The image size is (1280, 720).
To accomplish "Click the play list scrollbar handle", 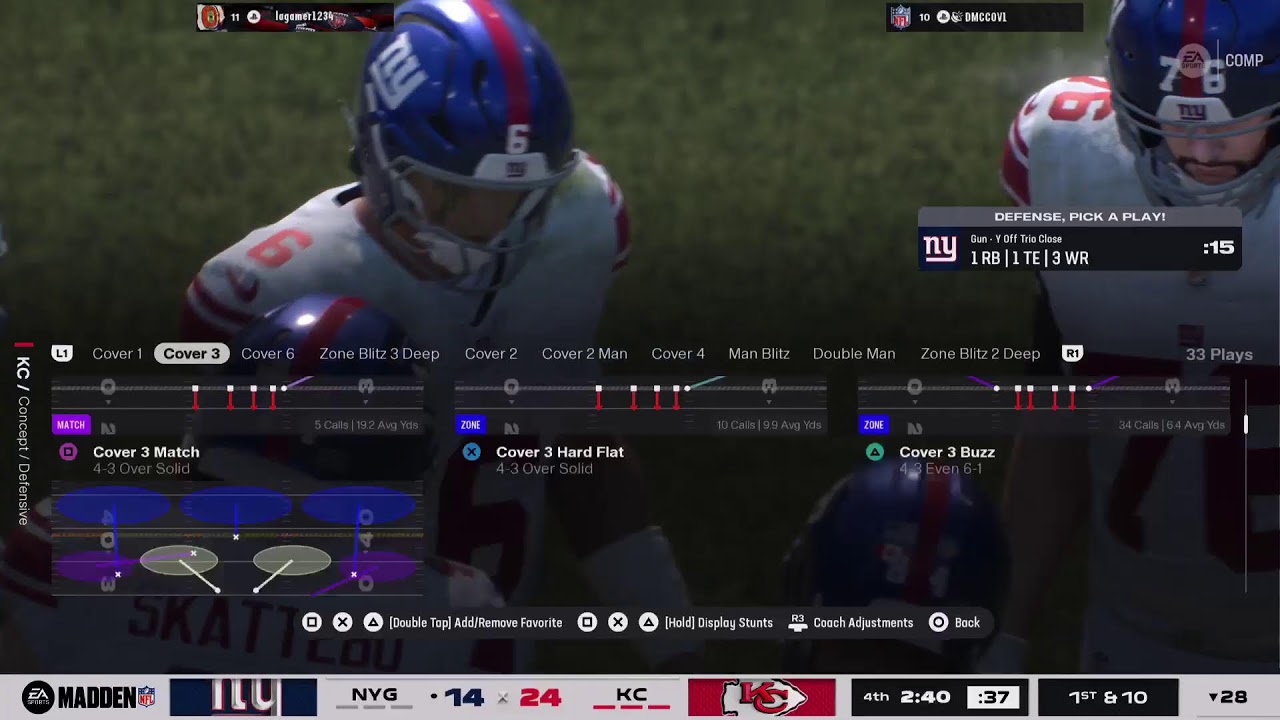I will (x=1245, y=425).
